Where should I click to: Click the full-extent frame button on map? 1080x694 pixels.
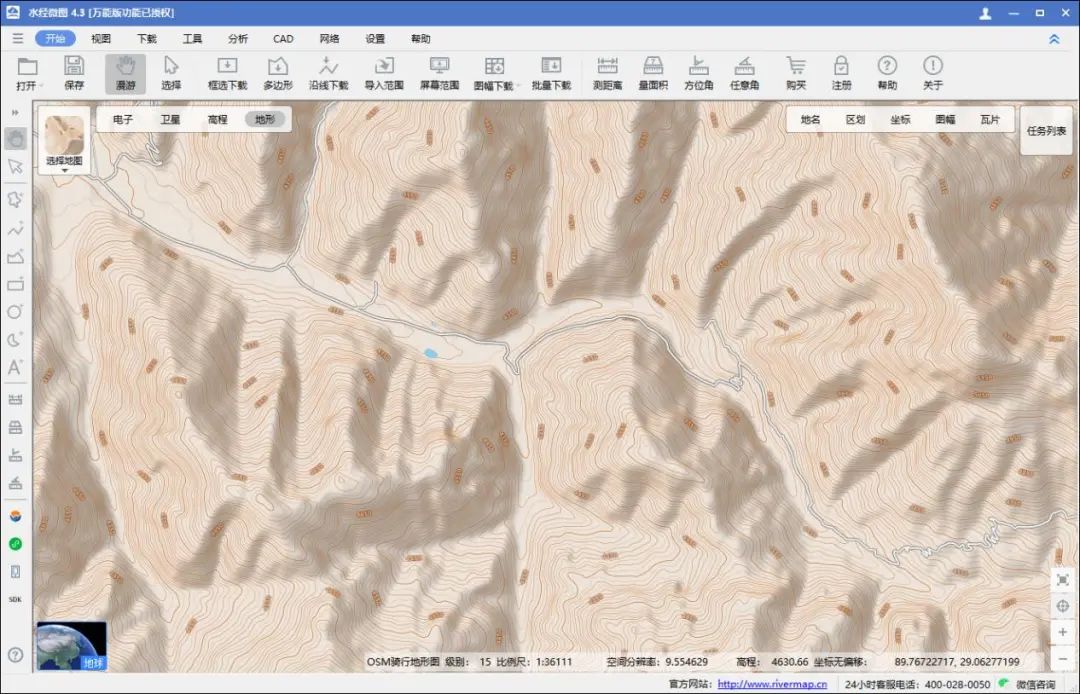click(x=1063, y=580)
